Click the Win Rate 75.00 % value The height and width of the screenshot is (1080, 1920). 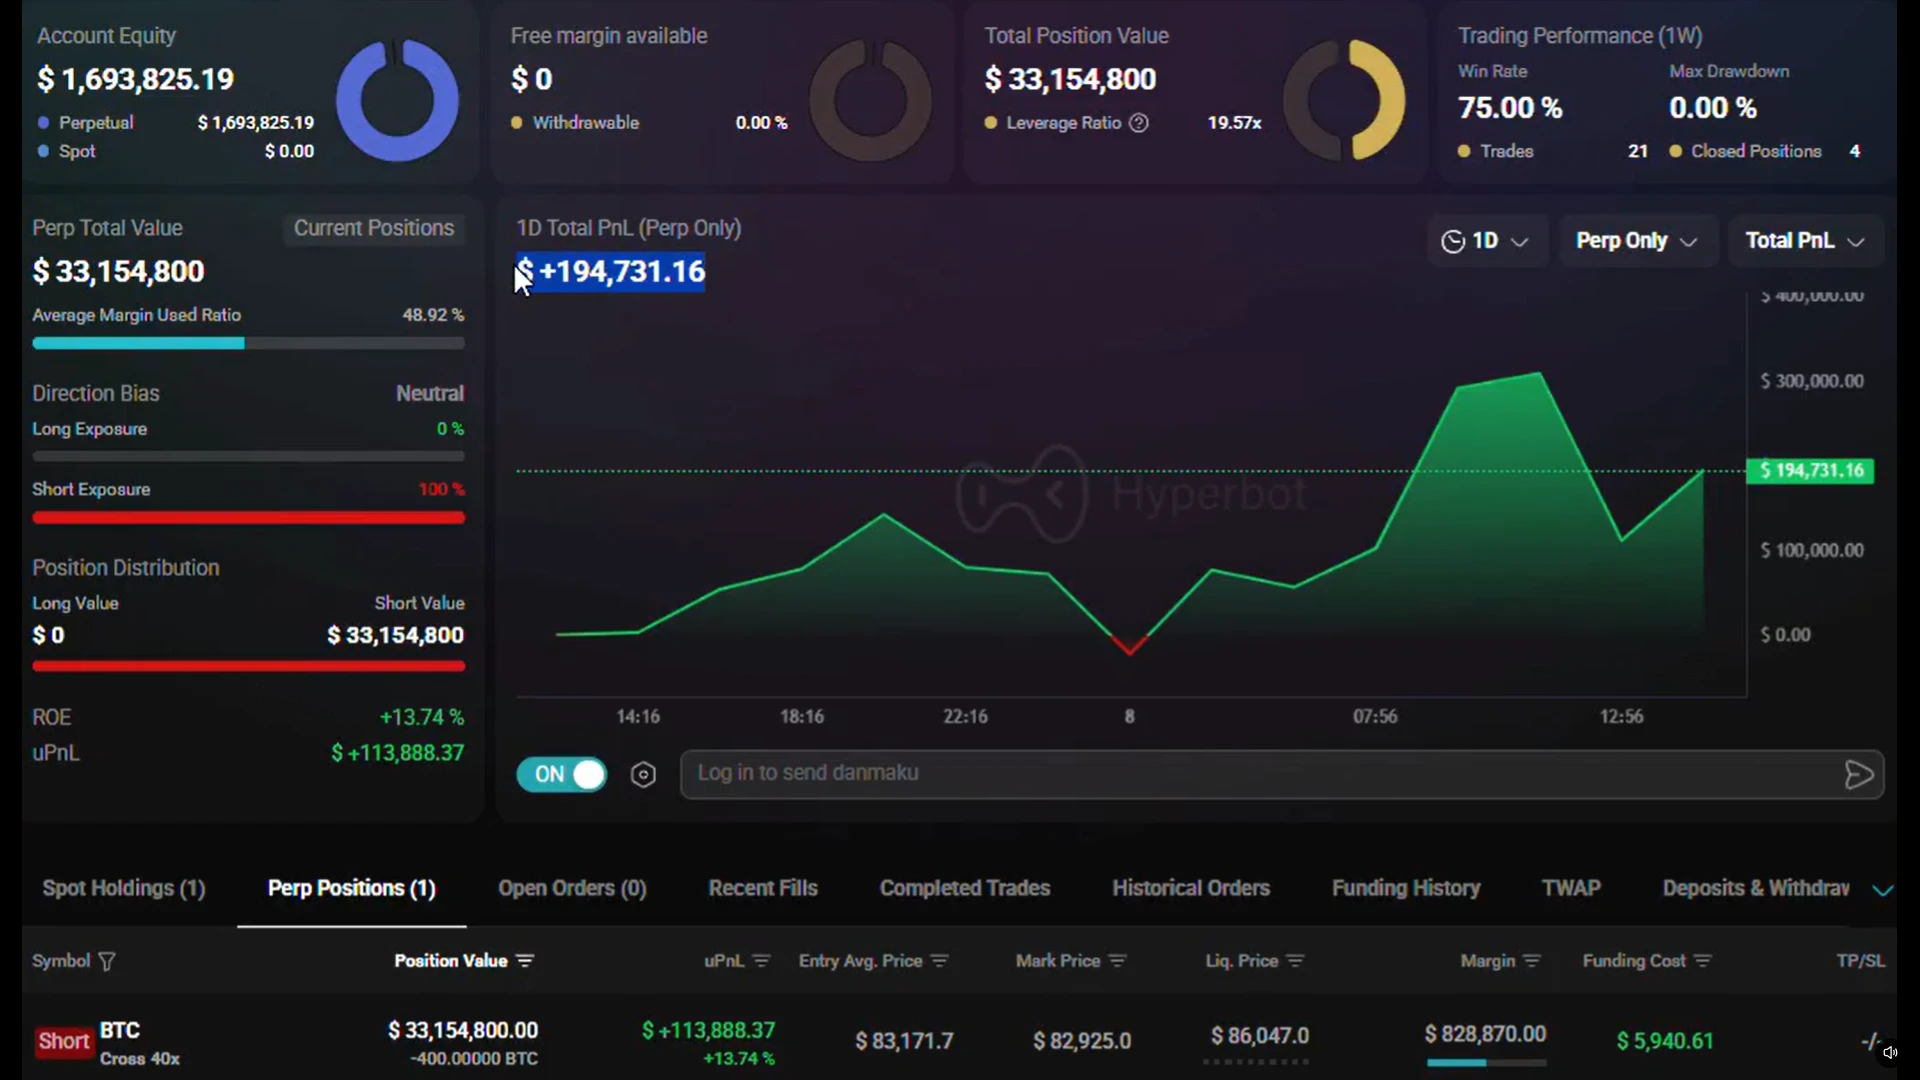(1510, 108)
